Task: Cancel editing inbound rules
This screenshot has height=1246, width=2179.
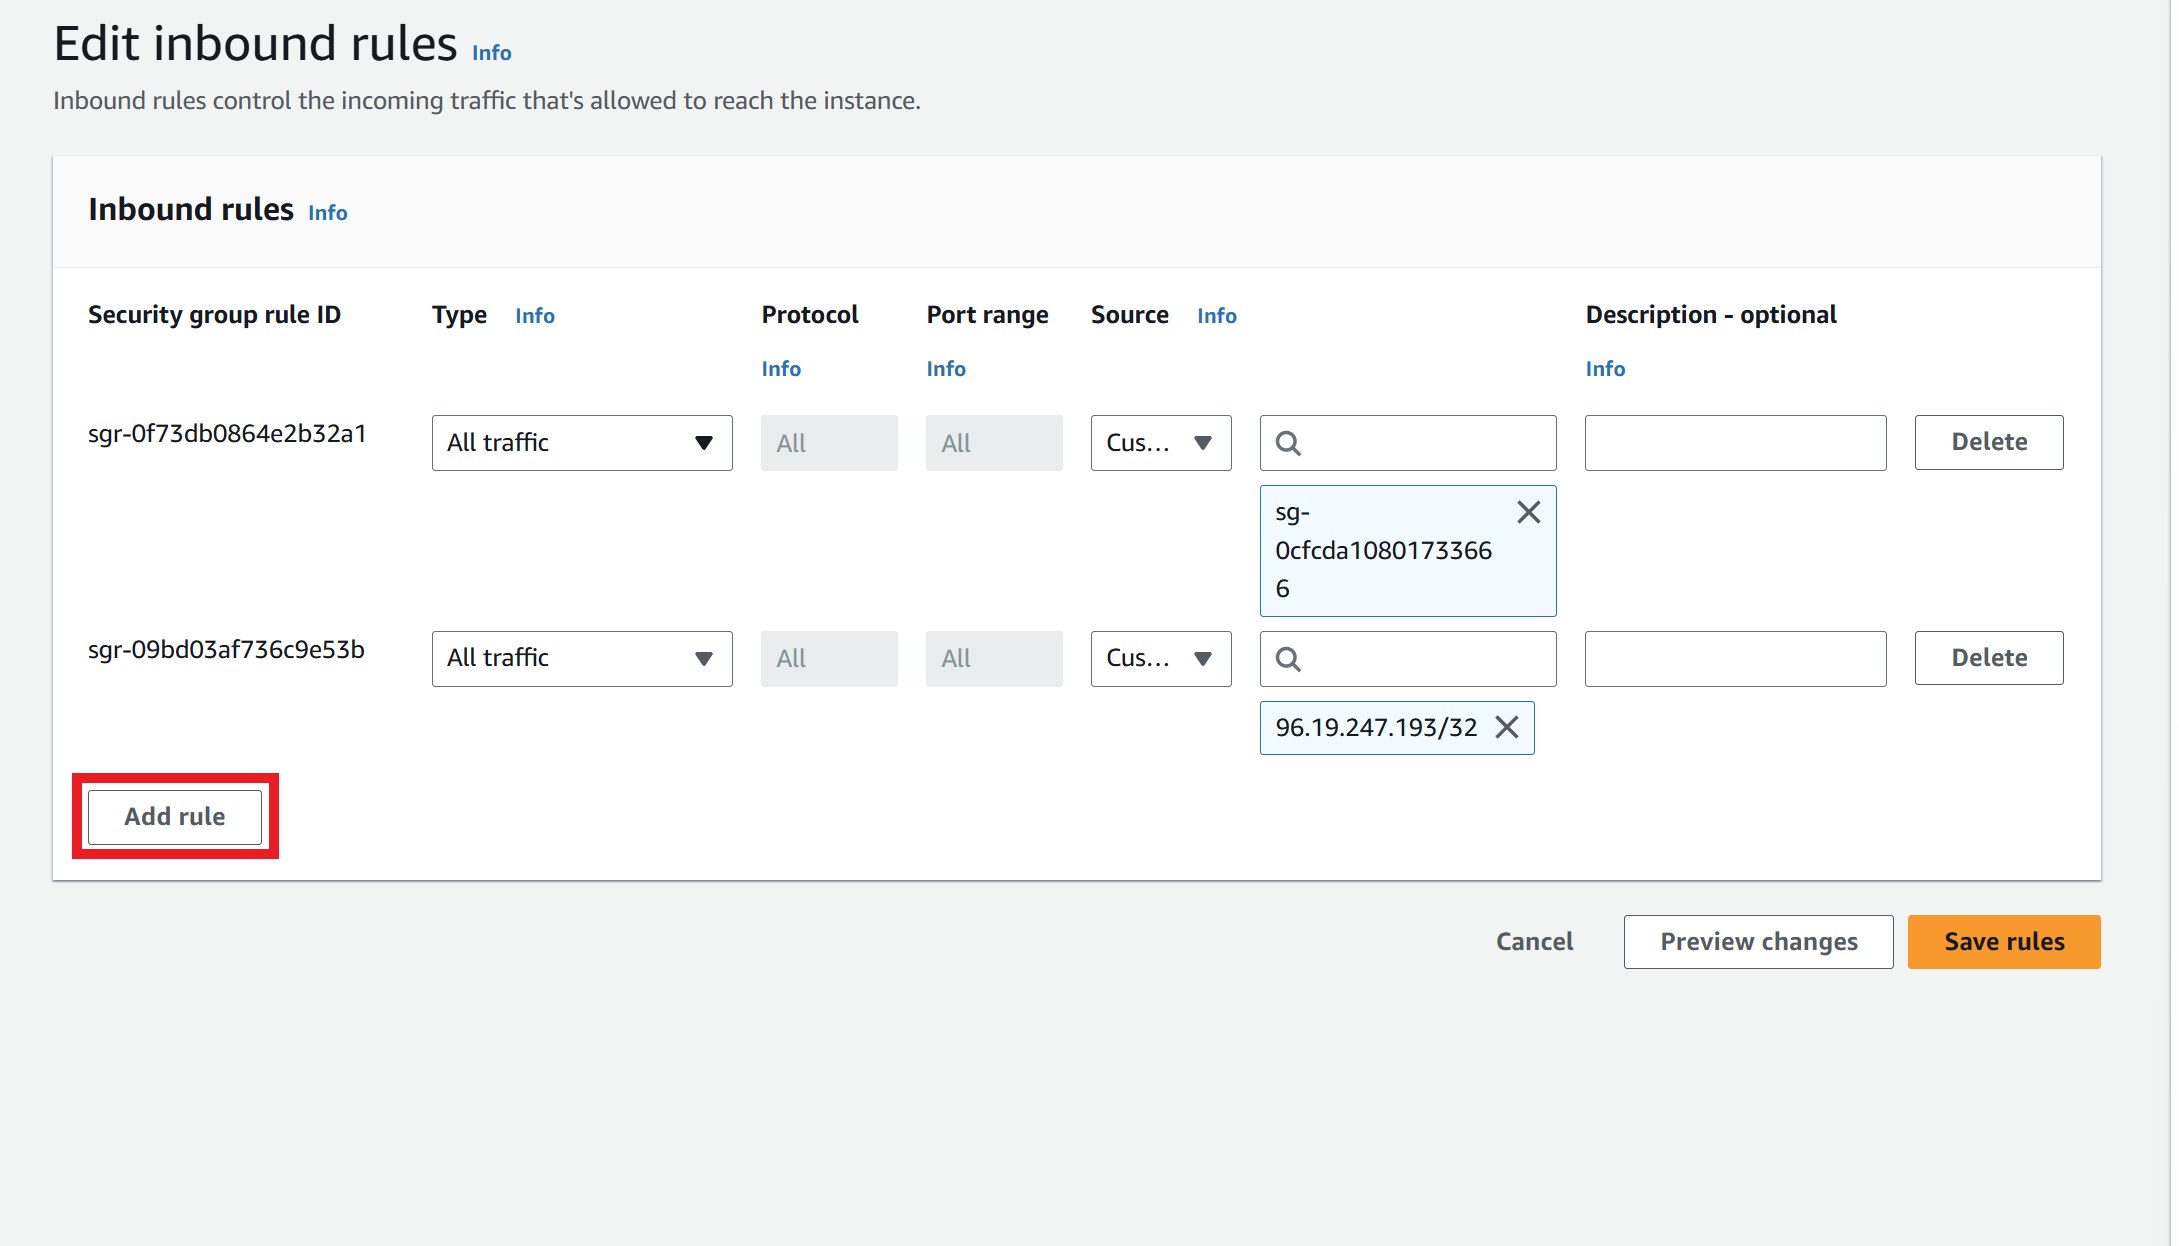Action: pyautogui.click(x=1534, y=942)
